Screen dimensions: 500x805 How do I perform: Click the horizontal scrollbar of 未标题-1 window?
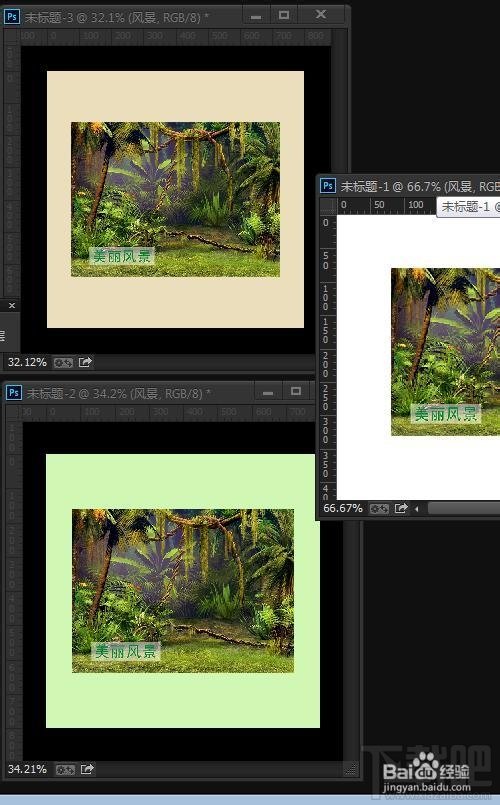(464, 508)
